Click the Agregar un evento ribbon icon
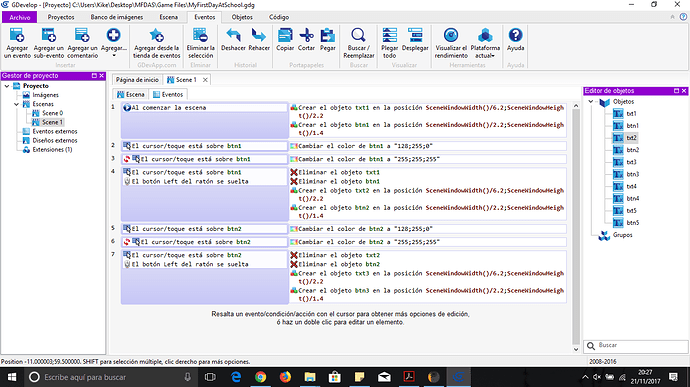The height and width of the screenshot is (387, 690). [x=17, y=36]
